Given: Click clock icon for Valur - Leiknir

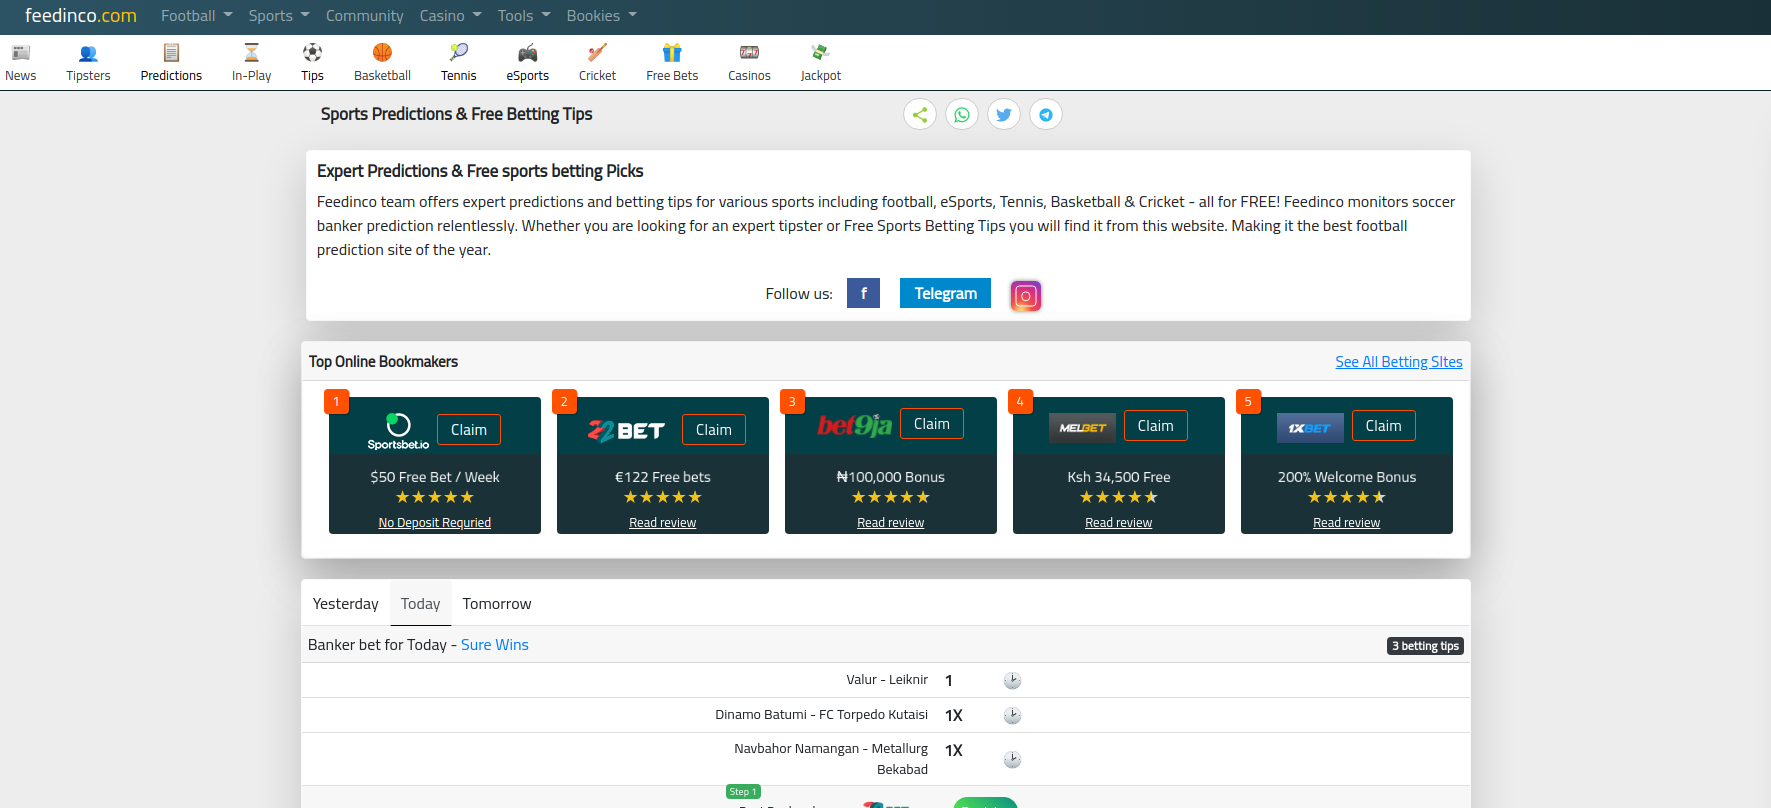Looking at the screenshot, I should (1012, 681).
